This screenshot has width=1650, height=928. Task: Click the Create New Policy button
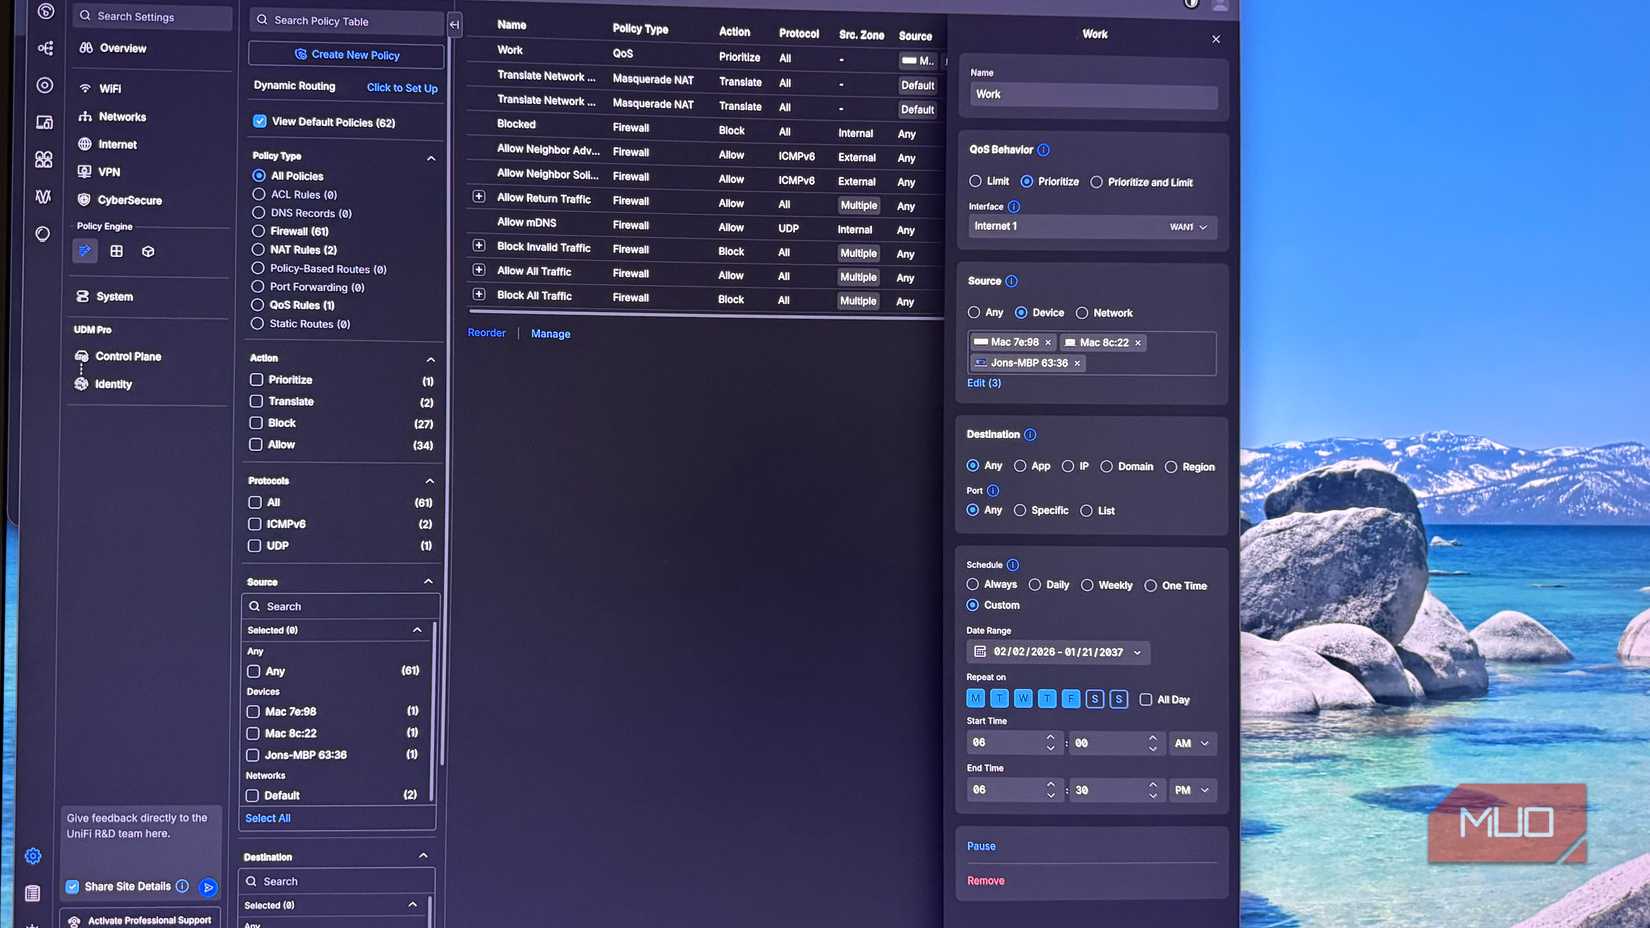point(346,55)
